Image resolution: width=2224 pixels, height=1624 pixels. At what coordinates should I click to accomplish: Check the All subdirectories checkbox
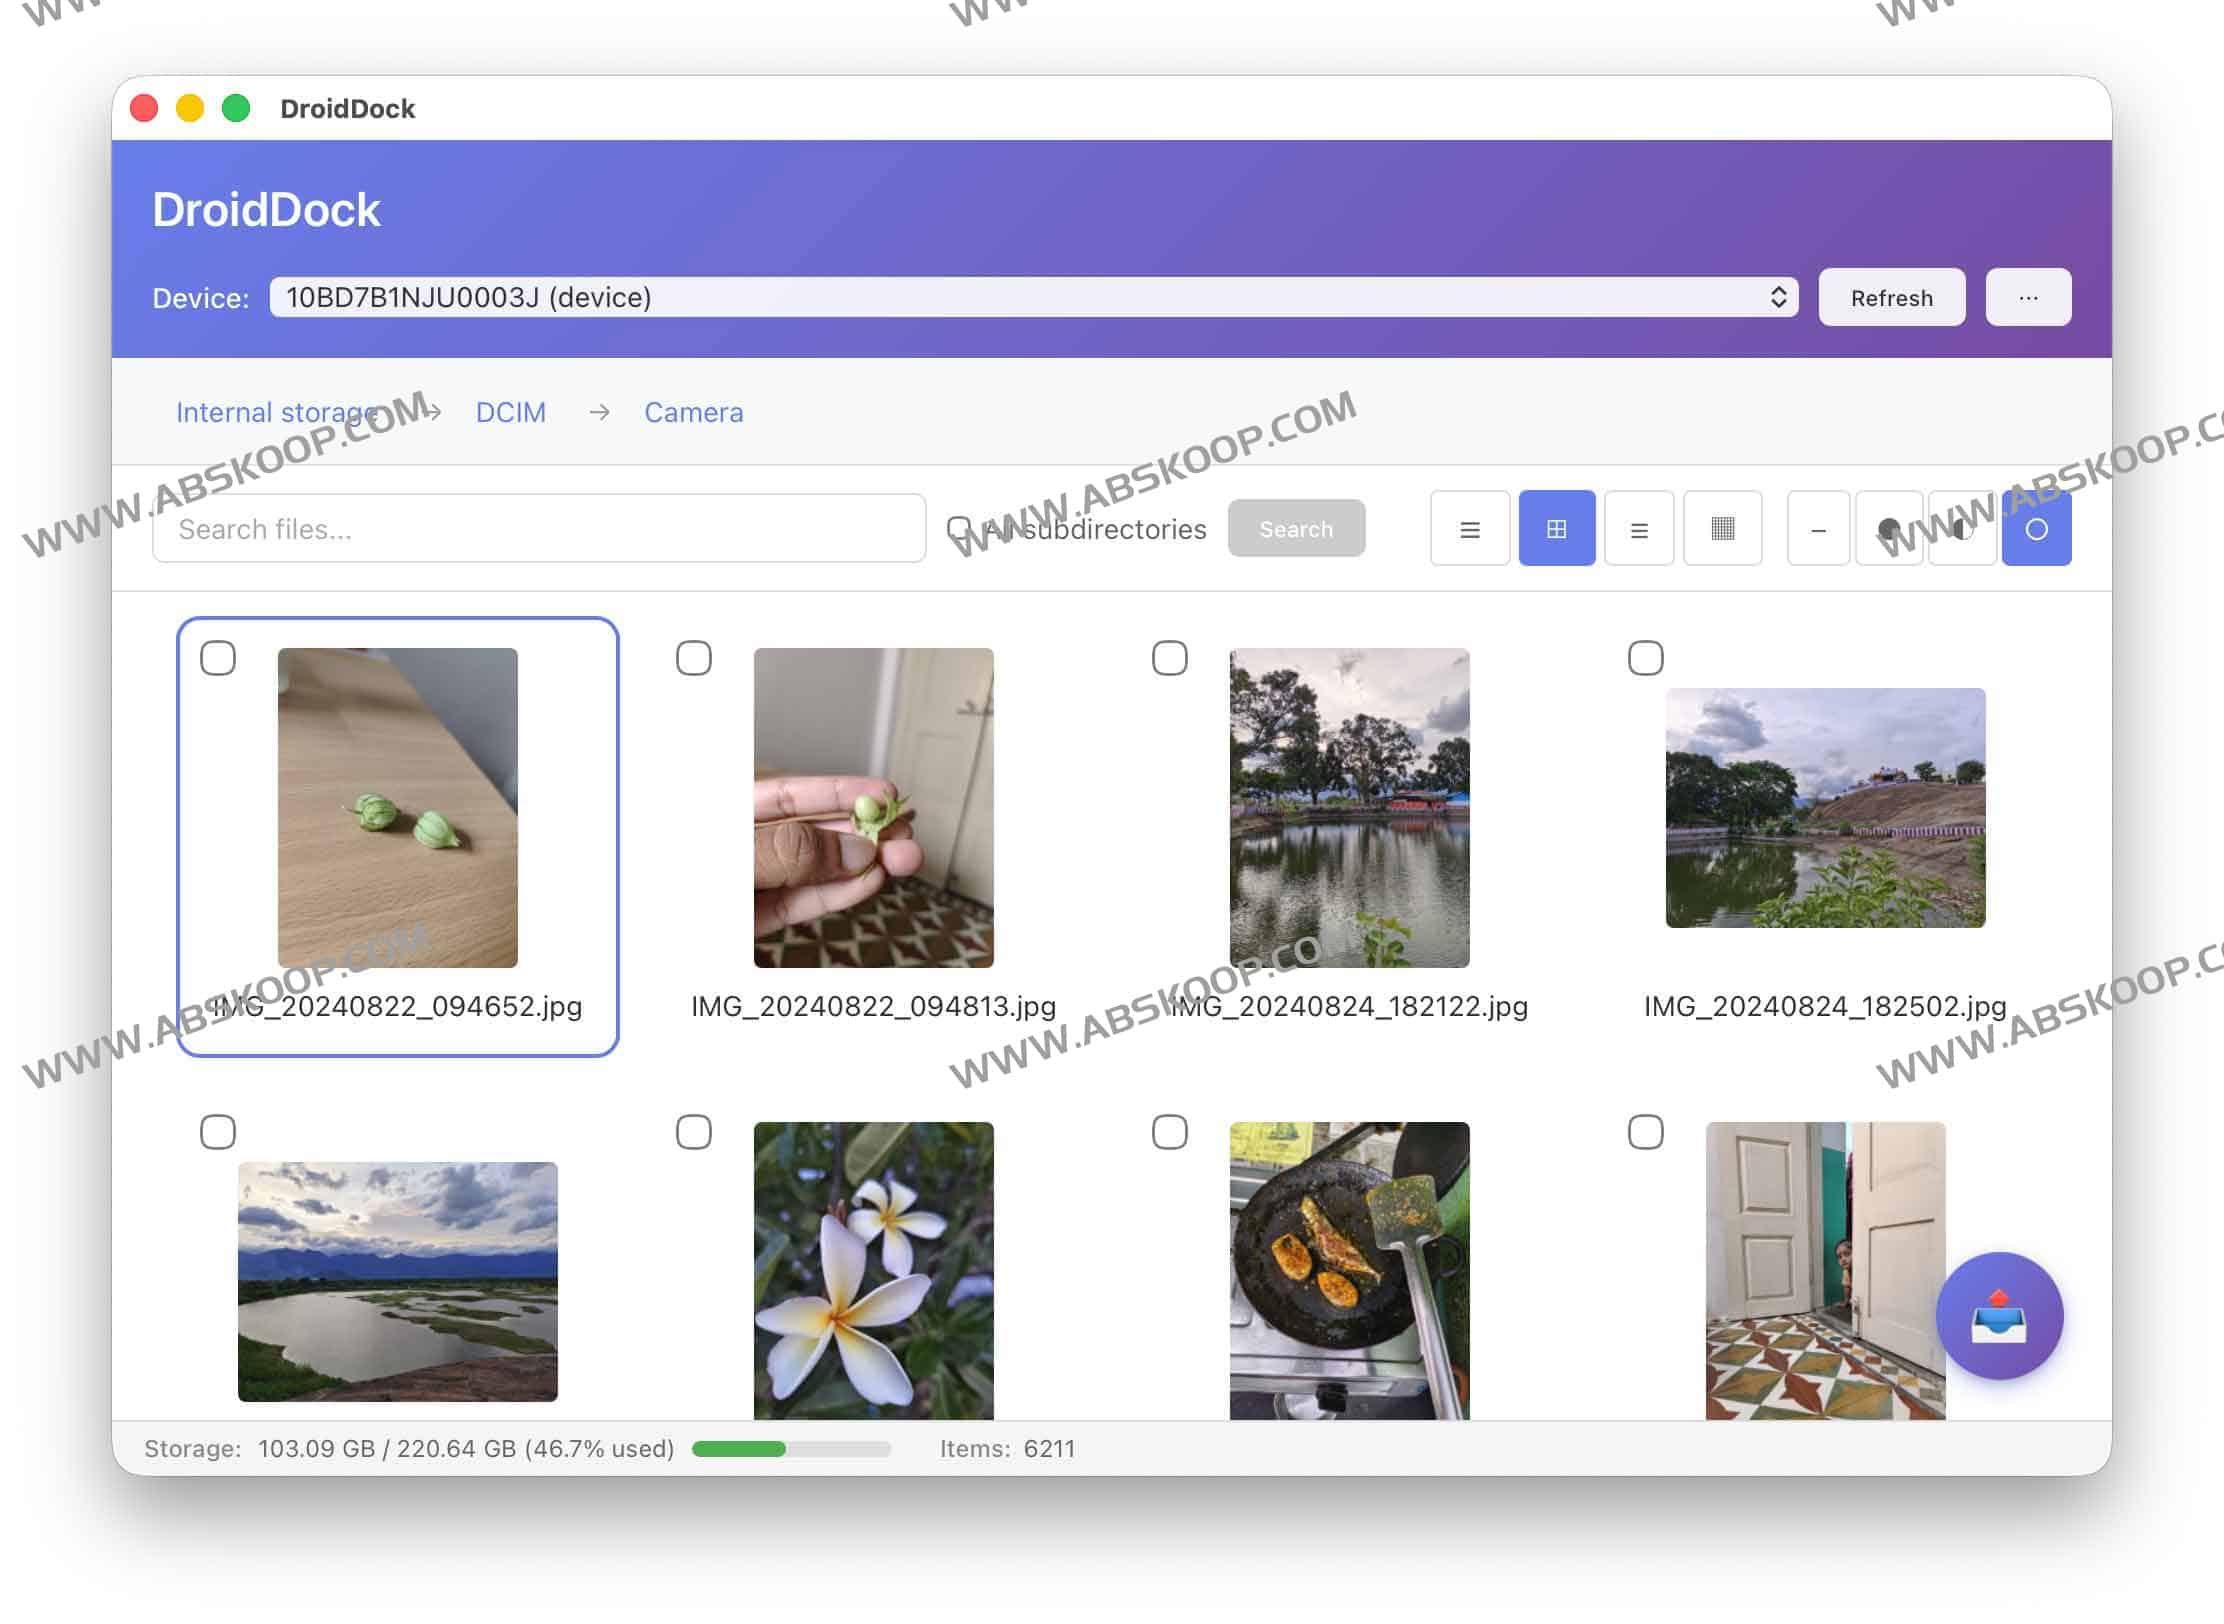[961, 528]
